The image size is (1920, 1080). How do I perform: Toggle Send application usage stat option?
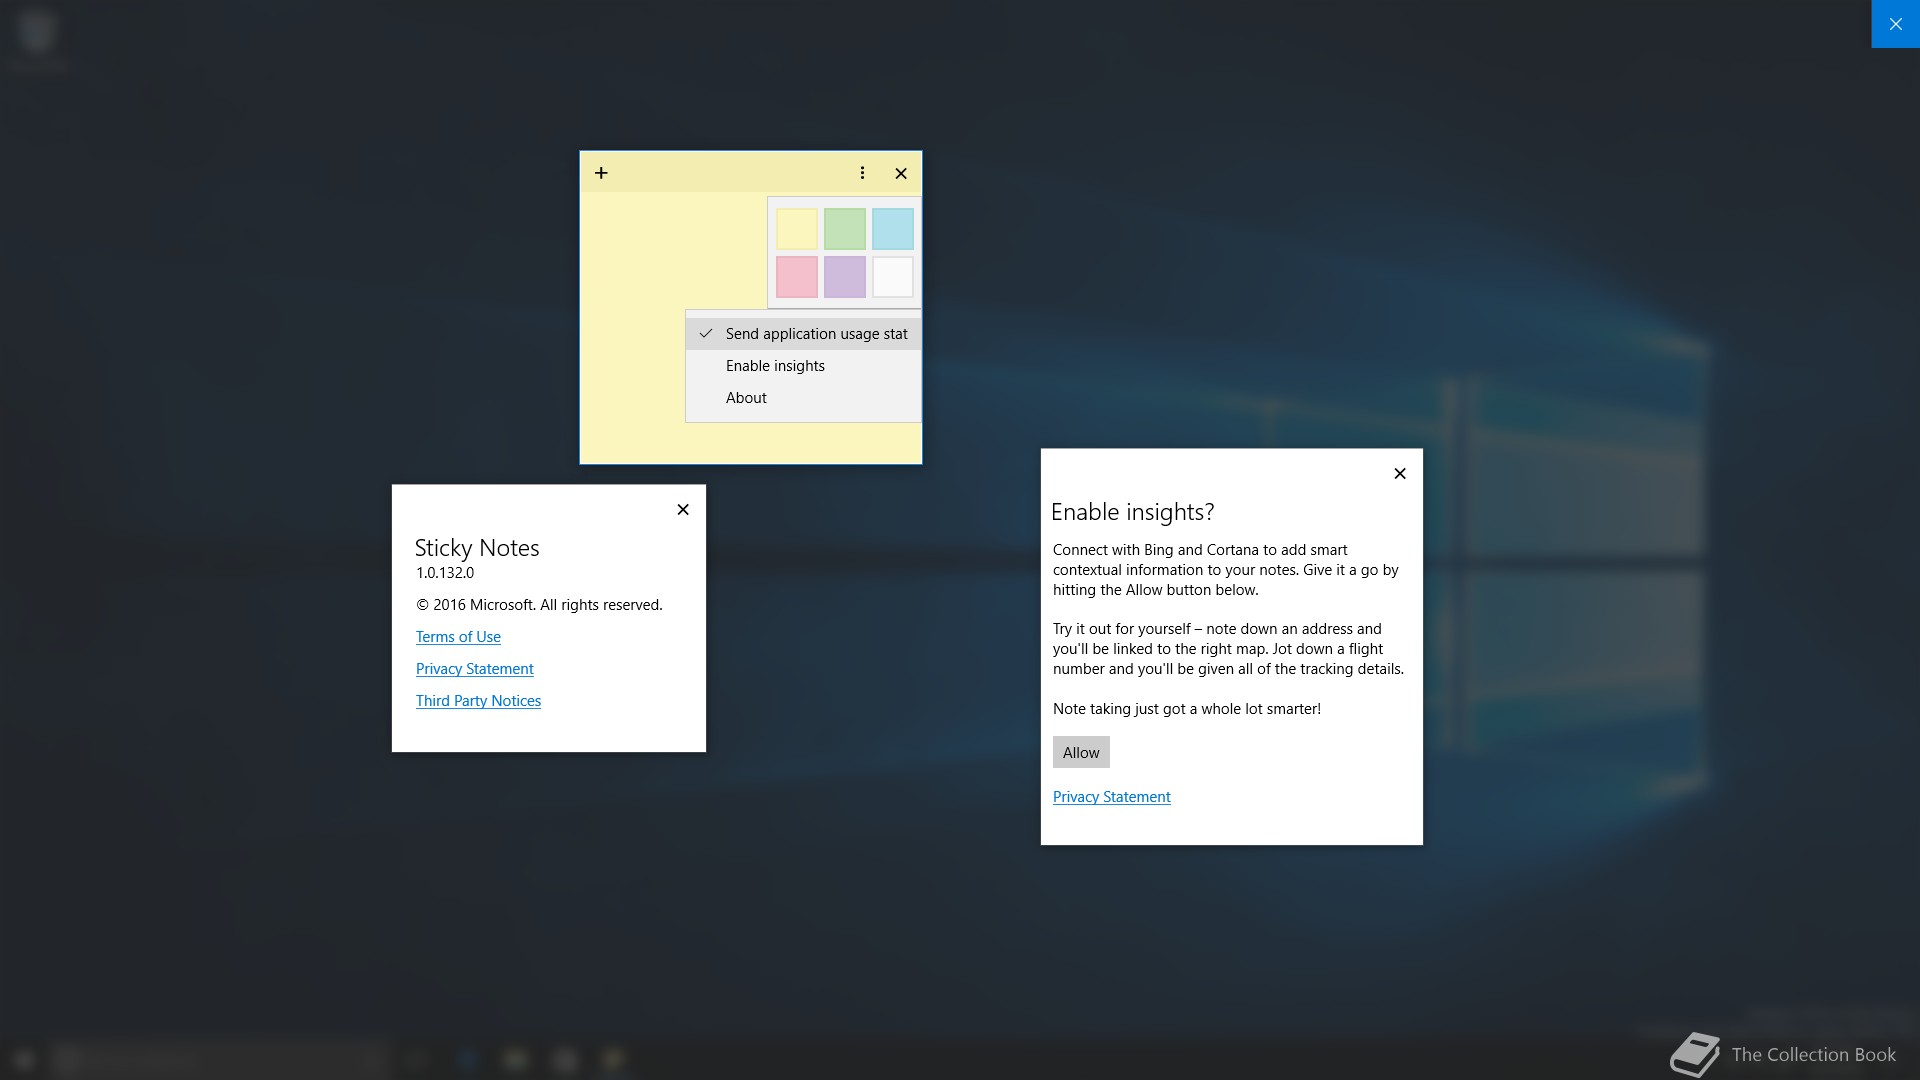803,334
